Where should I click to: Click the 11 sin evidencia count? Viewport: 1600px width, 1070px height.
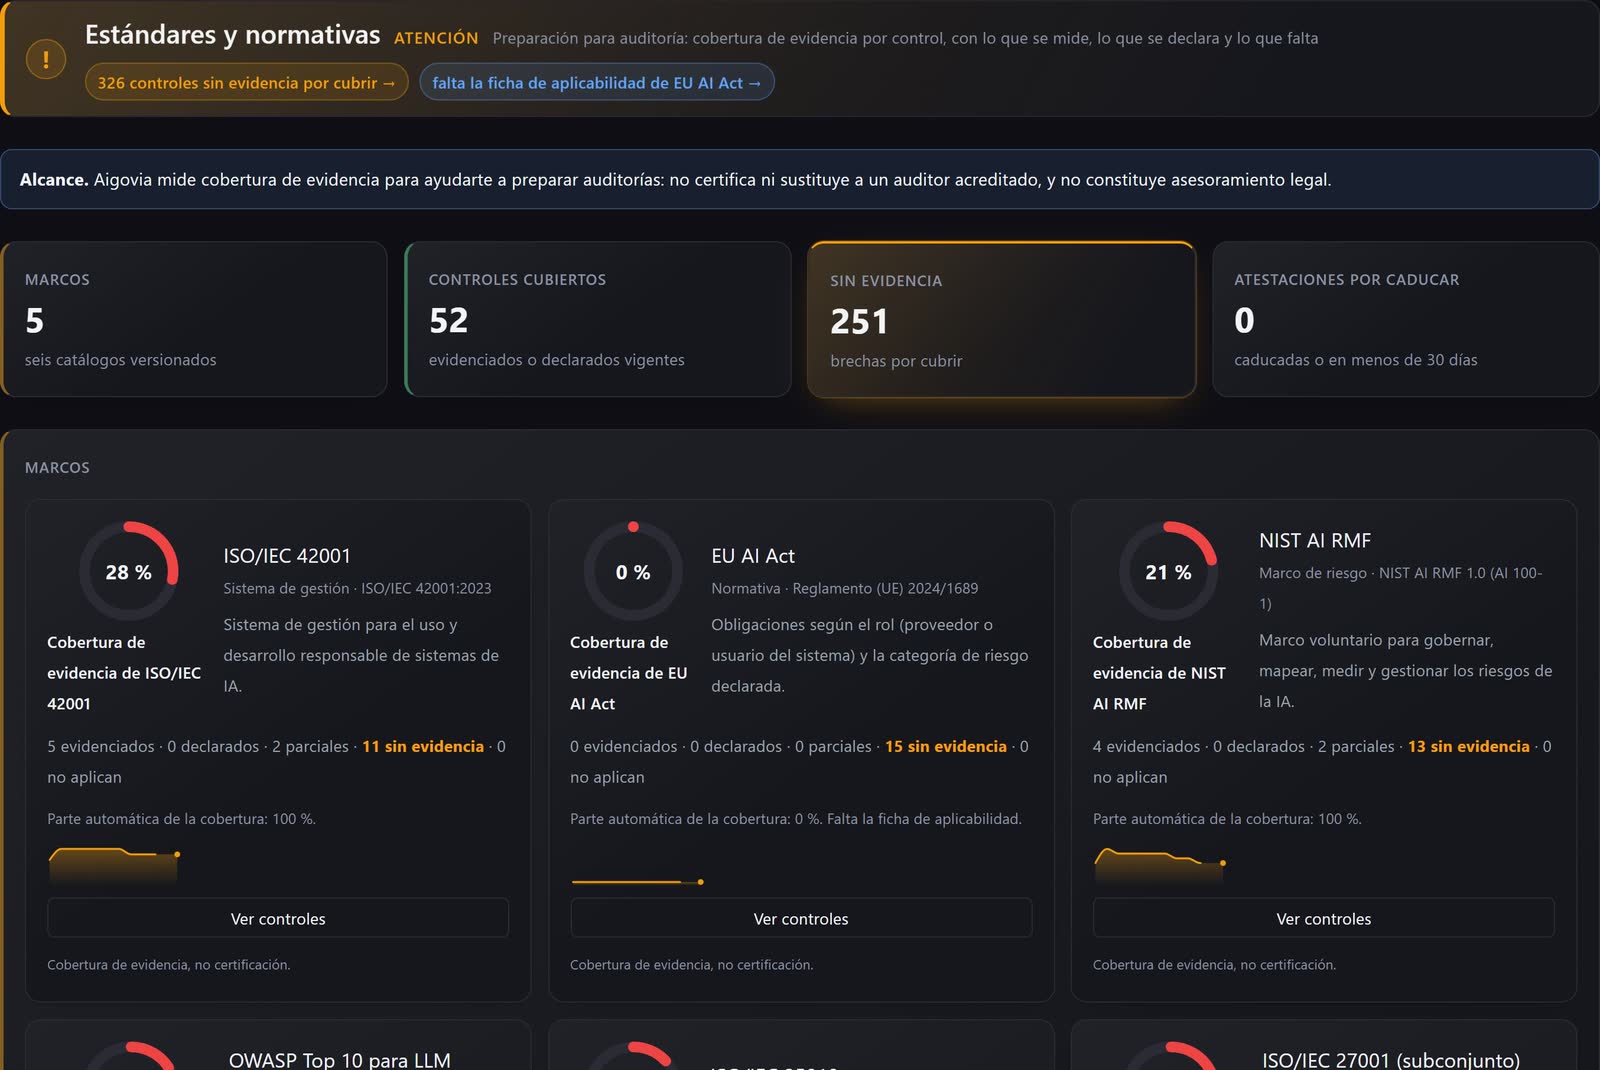pos(423,746)
